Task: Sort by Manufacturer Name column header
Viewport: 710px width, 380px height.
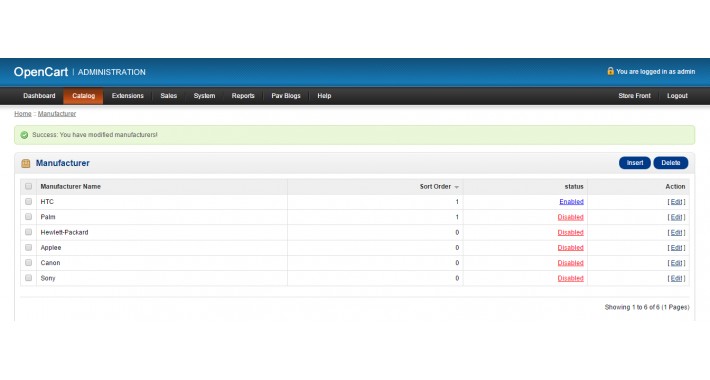Action: click(x=71, y=187)
